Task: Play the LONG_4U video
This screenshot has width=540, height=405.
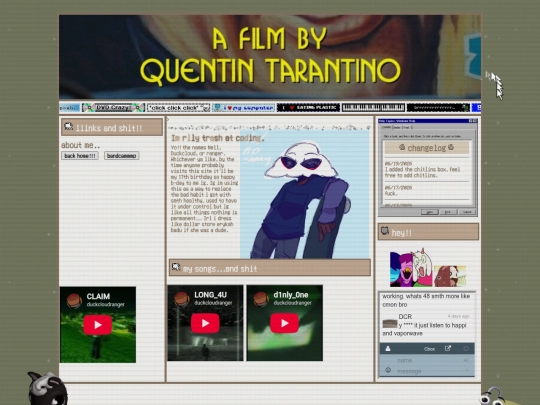Action: pos(205,323)
